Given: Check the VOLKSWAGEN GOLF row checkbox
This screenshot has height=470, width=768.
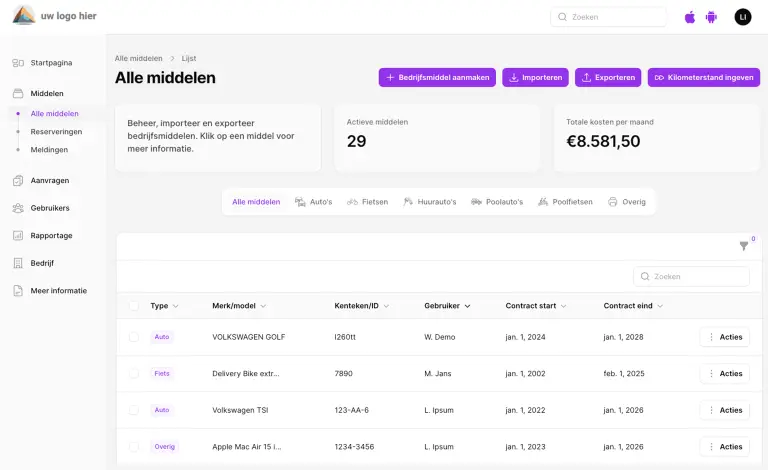Looking at the screenshot, I should point(134,337).
